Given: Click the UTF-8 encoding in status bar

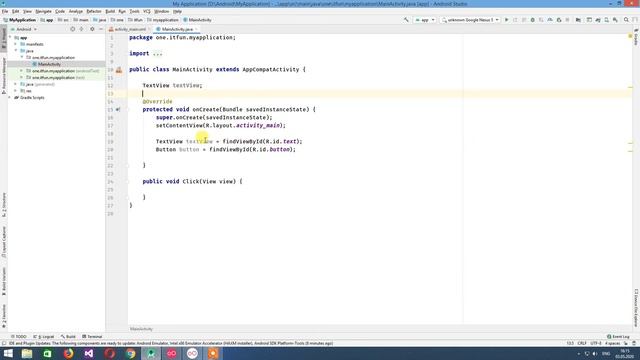Looking at the screenshot, I should (596, 343).
